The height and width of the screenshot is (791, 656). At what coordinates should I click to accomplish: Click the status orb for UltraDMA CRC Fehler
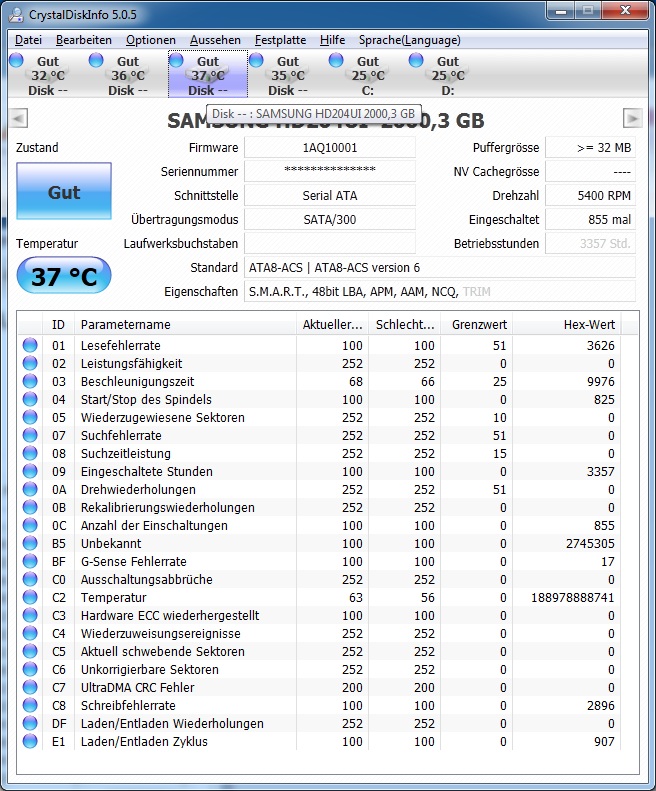30,687
